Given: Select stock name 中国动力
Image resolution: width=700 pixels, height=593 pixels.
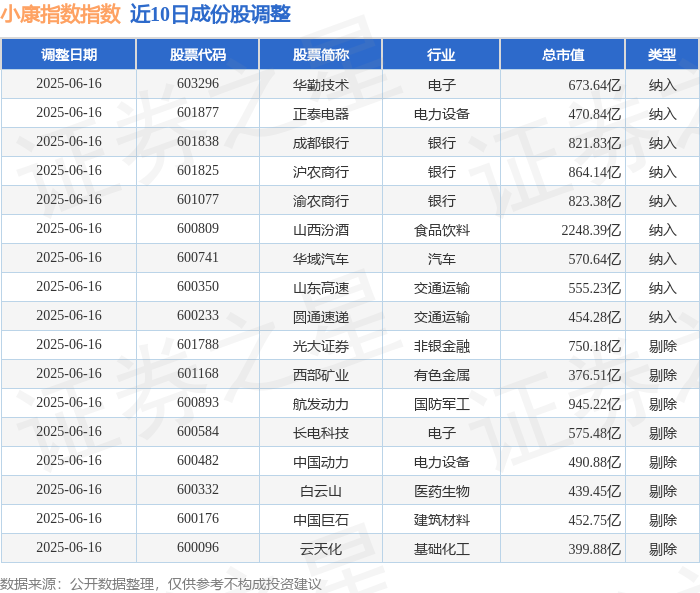Looking at the screenshot, I should [x=321, y=462].
